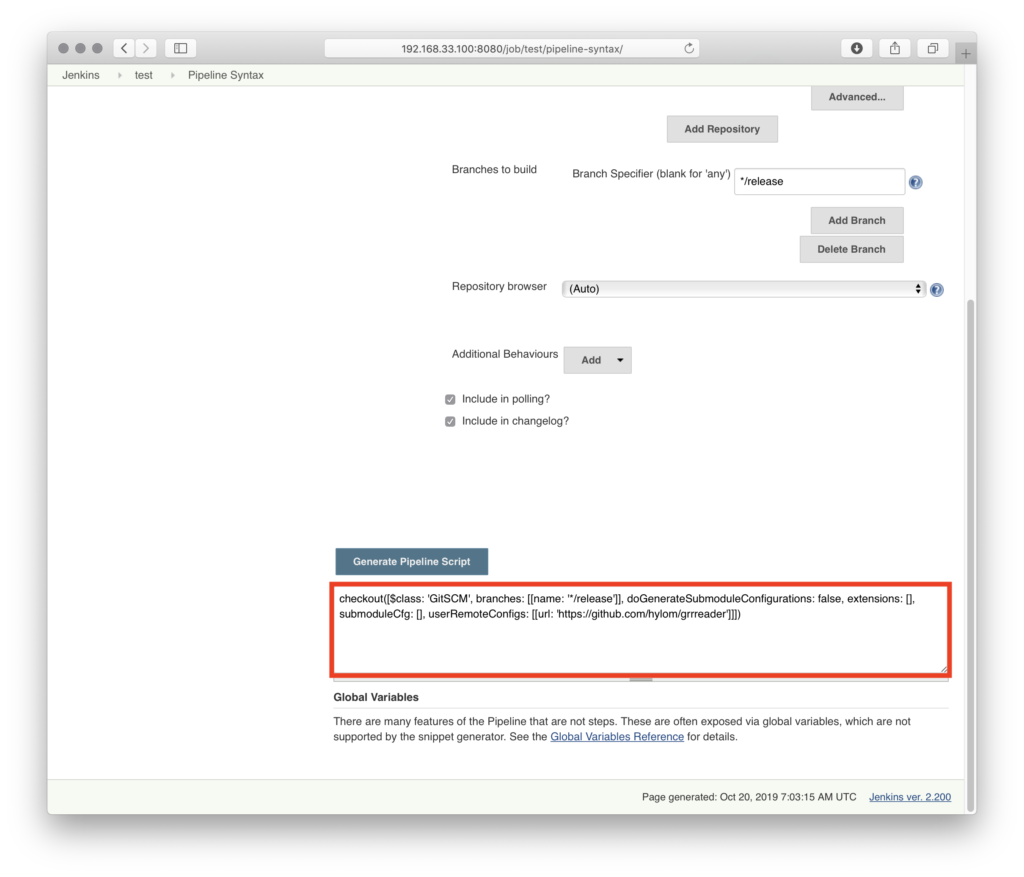Show all tabs with the tab overview icon
Viewport: 1024px width, 877px height.
(933, 48)
